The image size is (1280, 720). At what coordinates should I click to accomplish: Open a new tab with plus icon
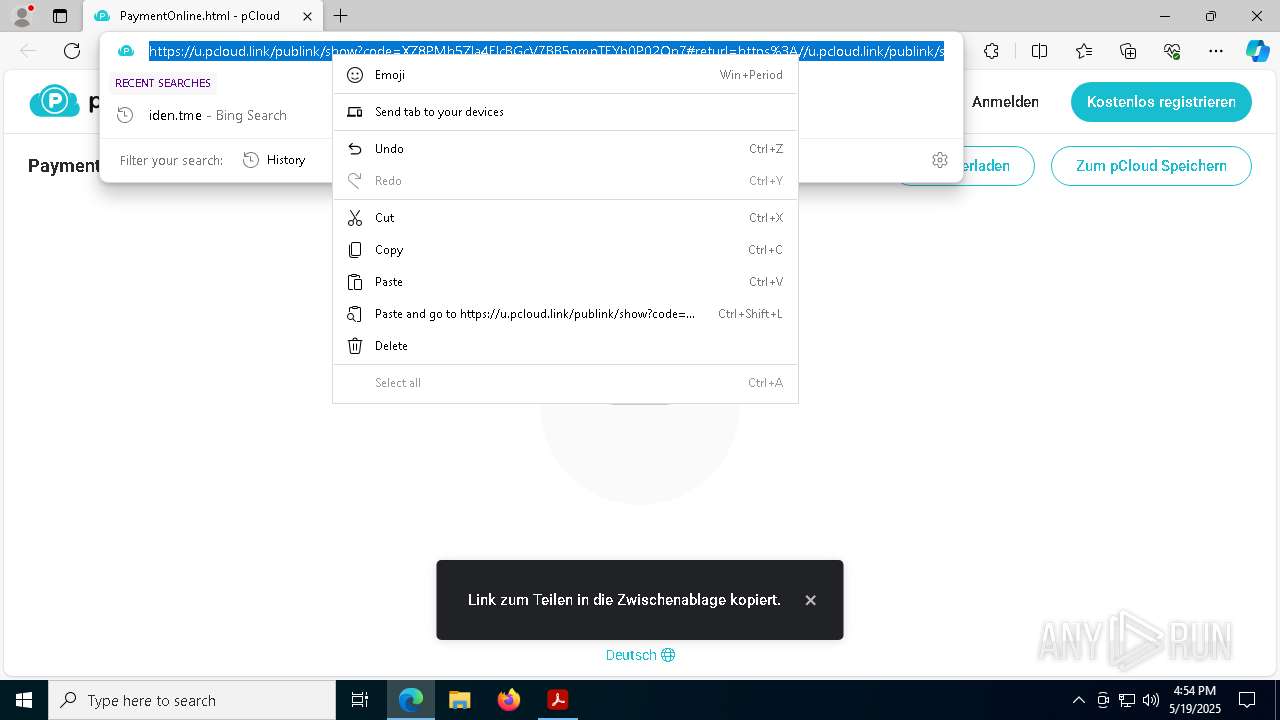click(341, 16)
